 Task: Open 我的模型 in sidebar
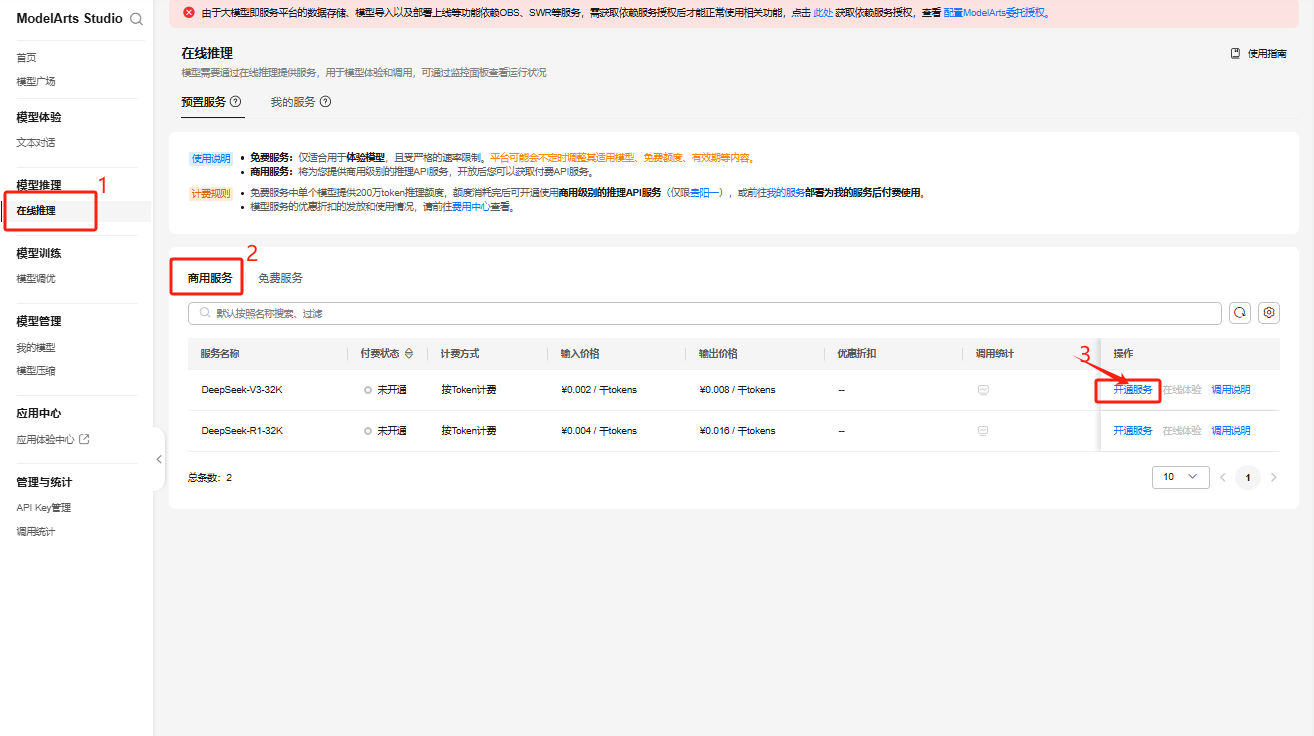[36, 348]
